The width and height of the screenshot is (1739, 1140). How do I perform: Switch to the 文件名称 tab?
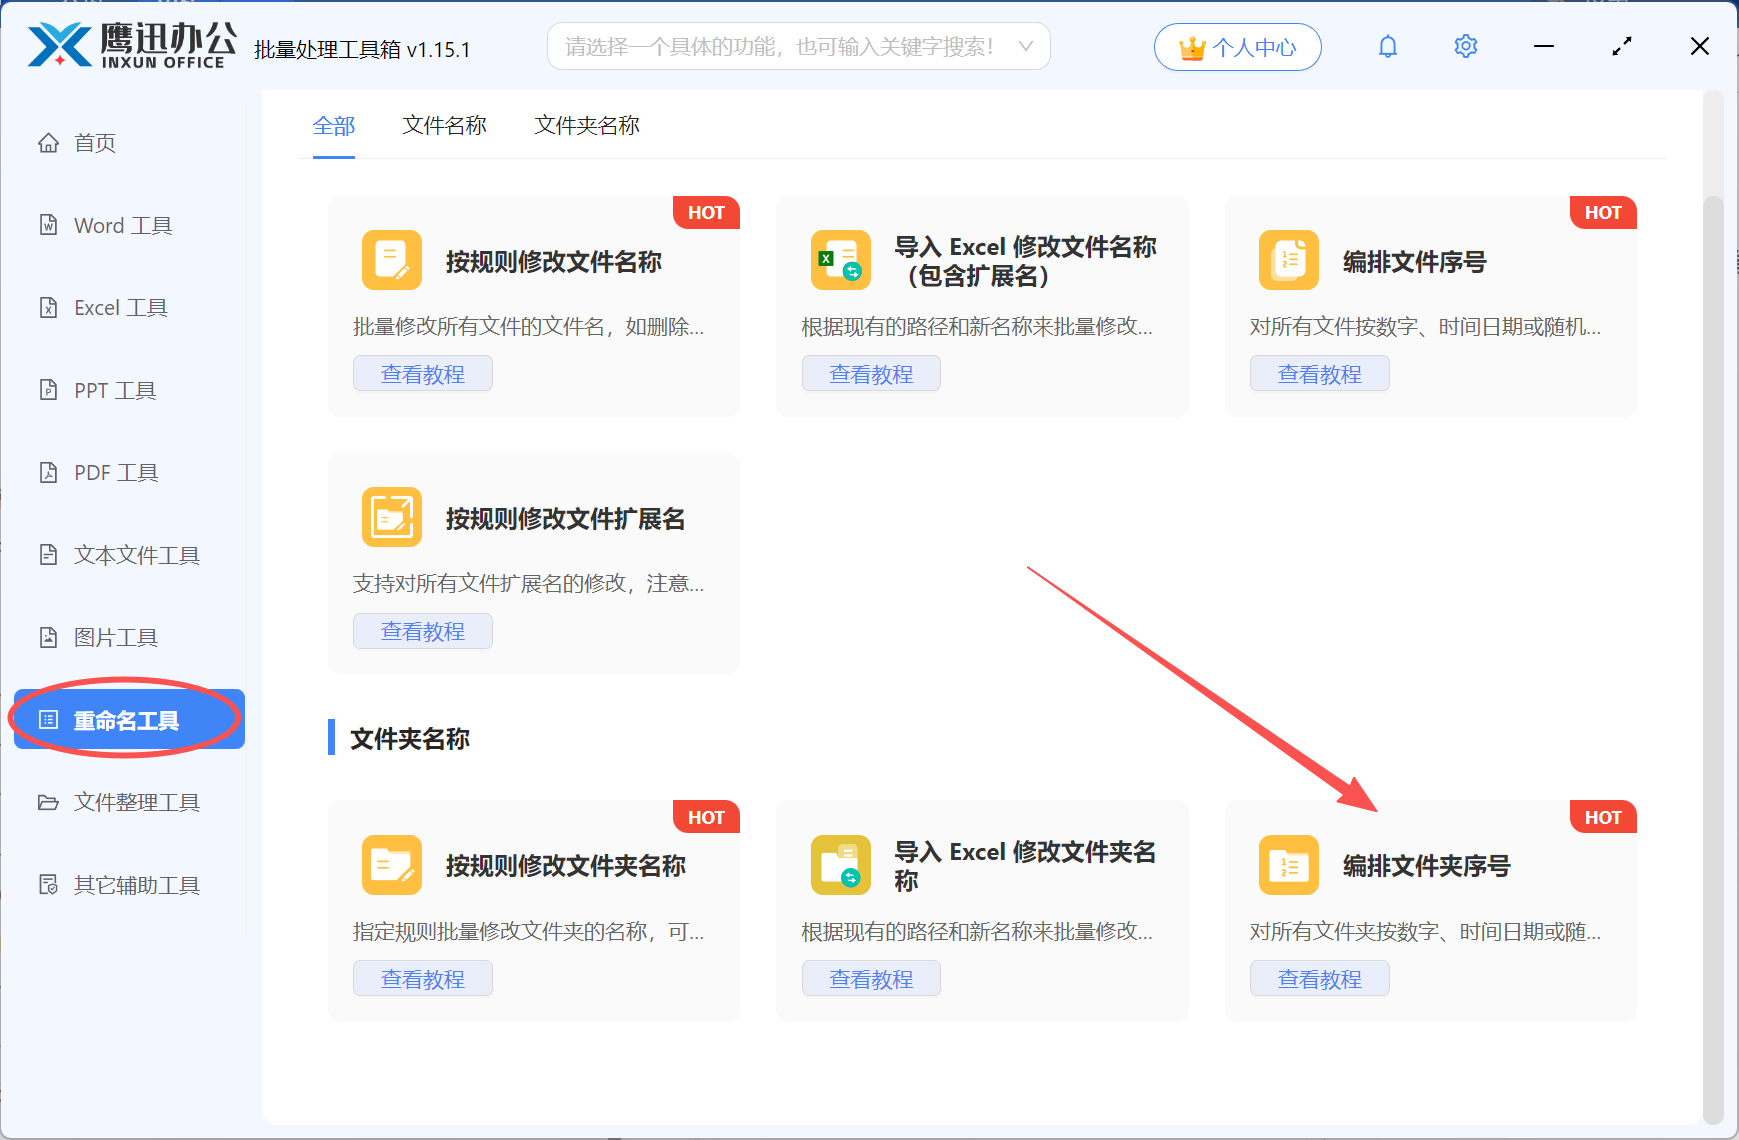click(443, 125)
